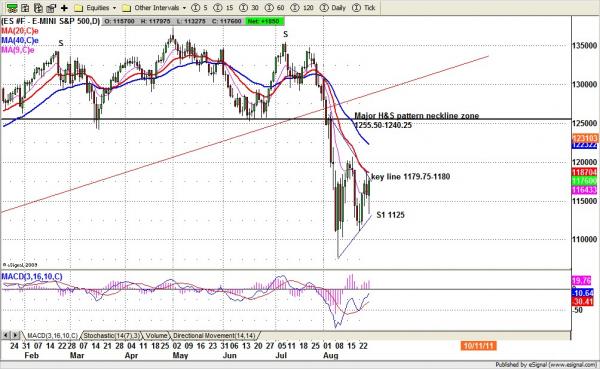Viewport: 600px width, 369px height.
Task: Click the red -30.41 MACD value tag
Action: click(x=584, y=302)
